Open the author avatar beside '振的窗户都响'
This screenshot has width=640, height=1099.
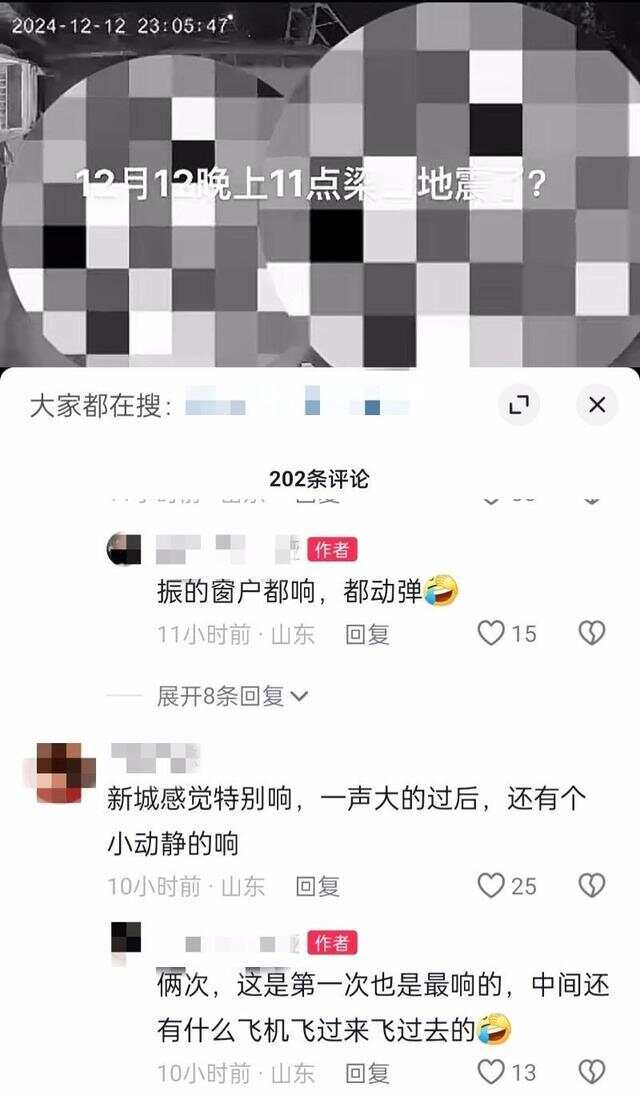(124, 549)
